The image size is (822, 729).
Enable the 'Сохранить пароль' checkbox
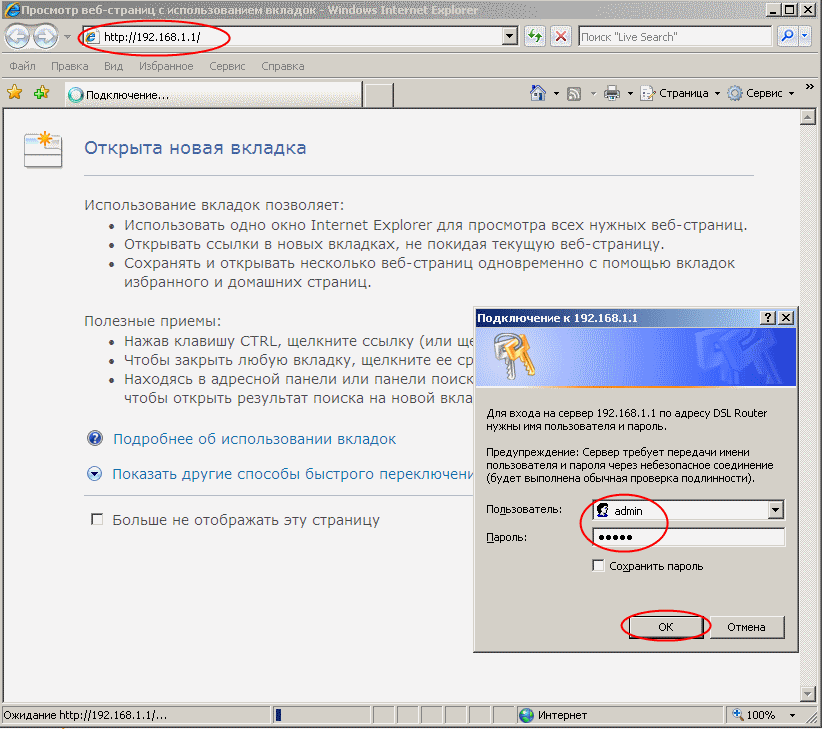[x=598, y=566]
